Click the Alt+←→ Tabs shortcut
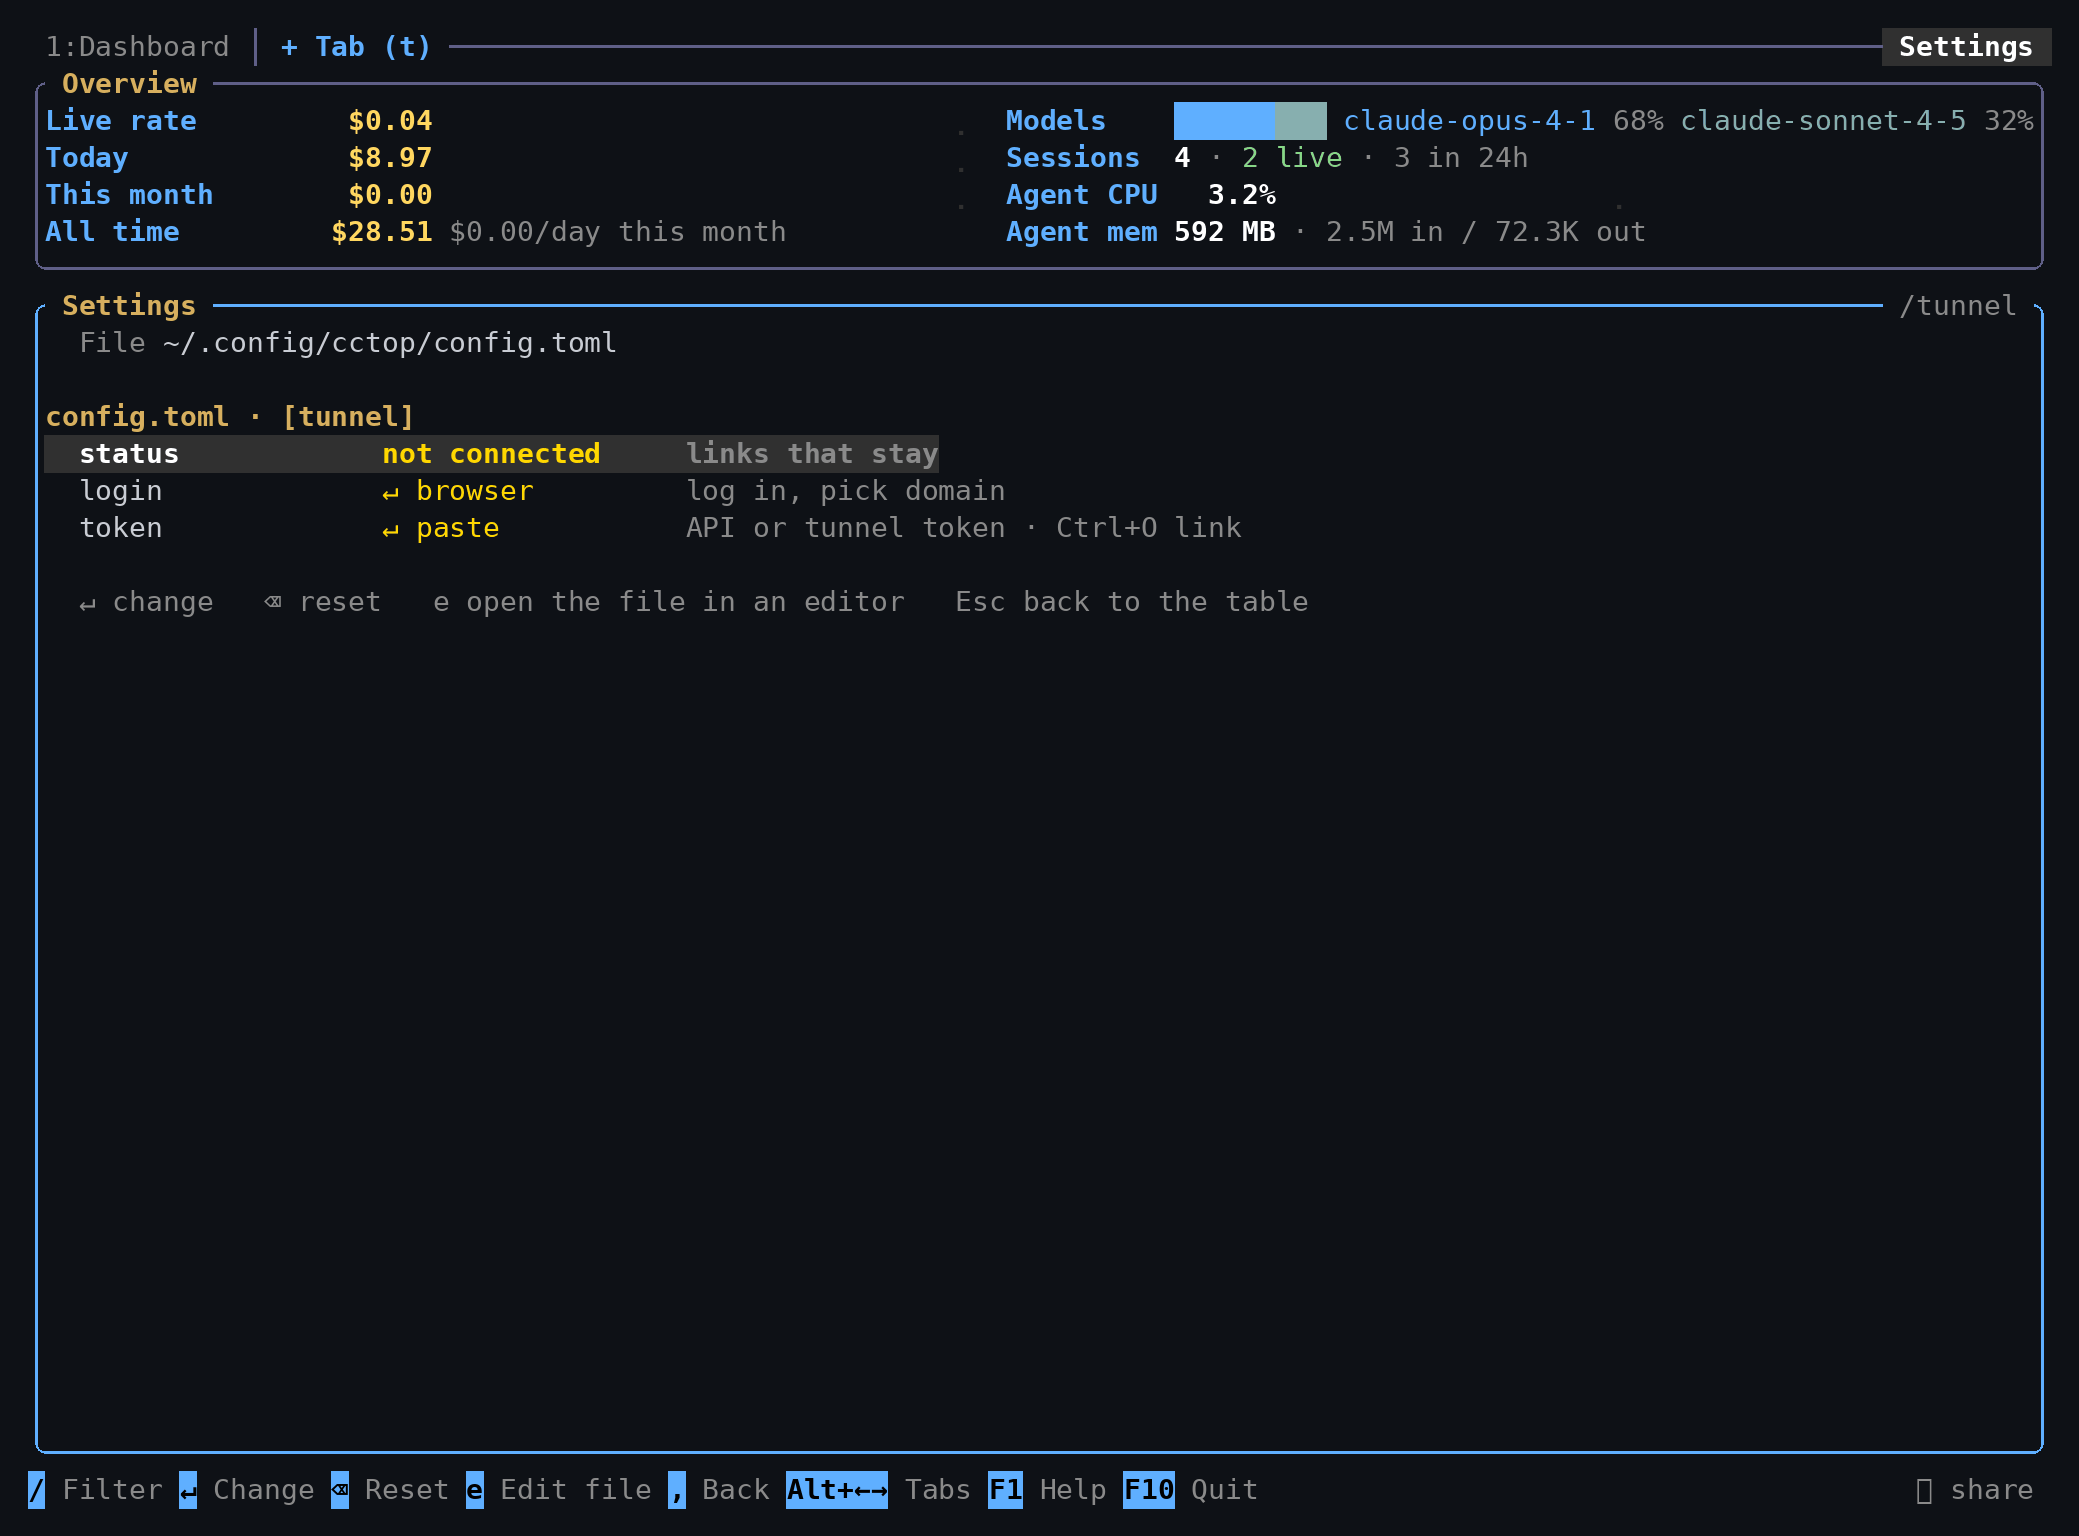The height and width of the screenshot is (1536, 2079). coord(837,1490)
